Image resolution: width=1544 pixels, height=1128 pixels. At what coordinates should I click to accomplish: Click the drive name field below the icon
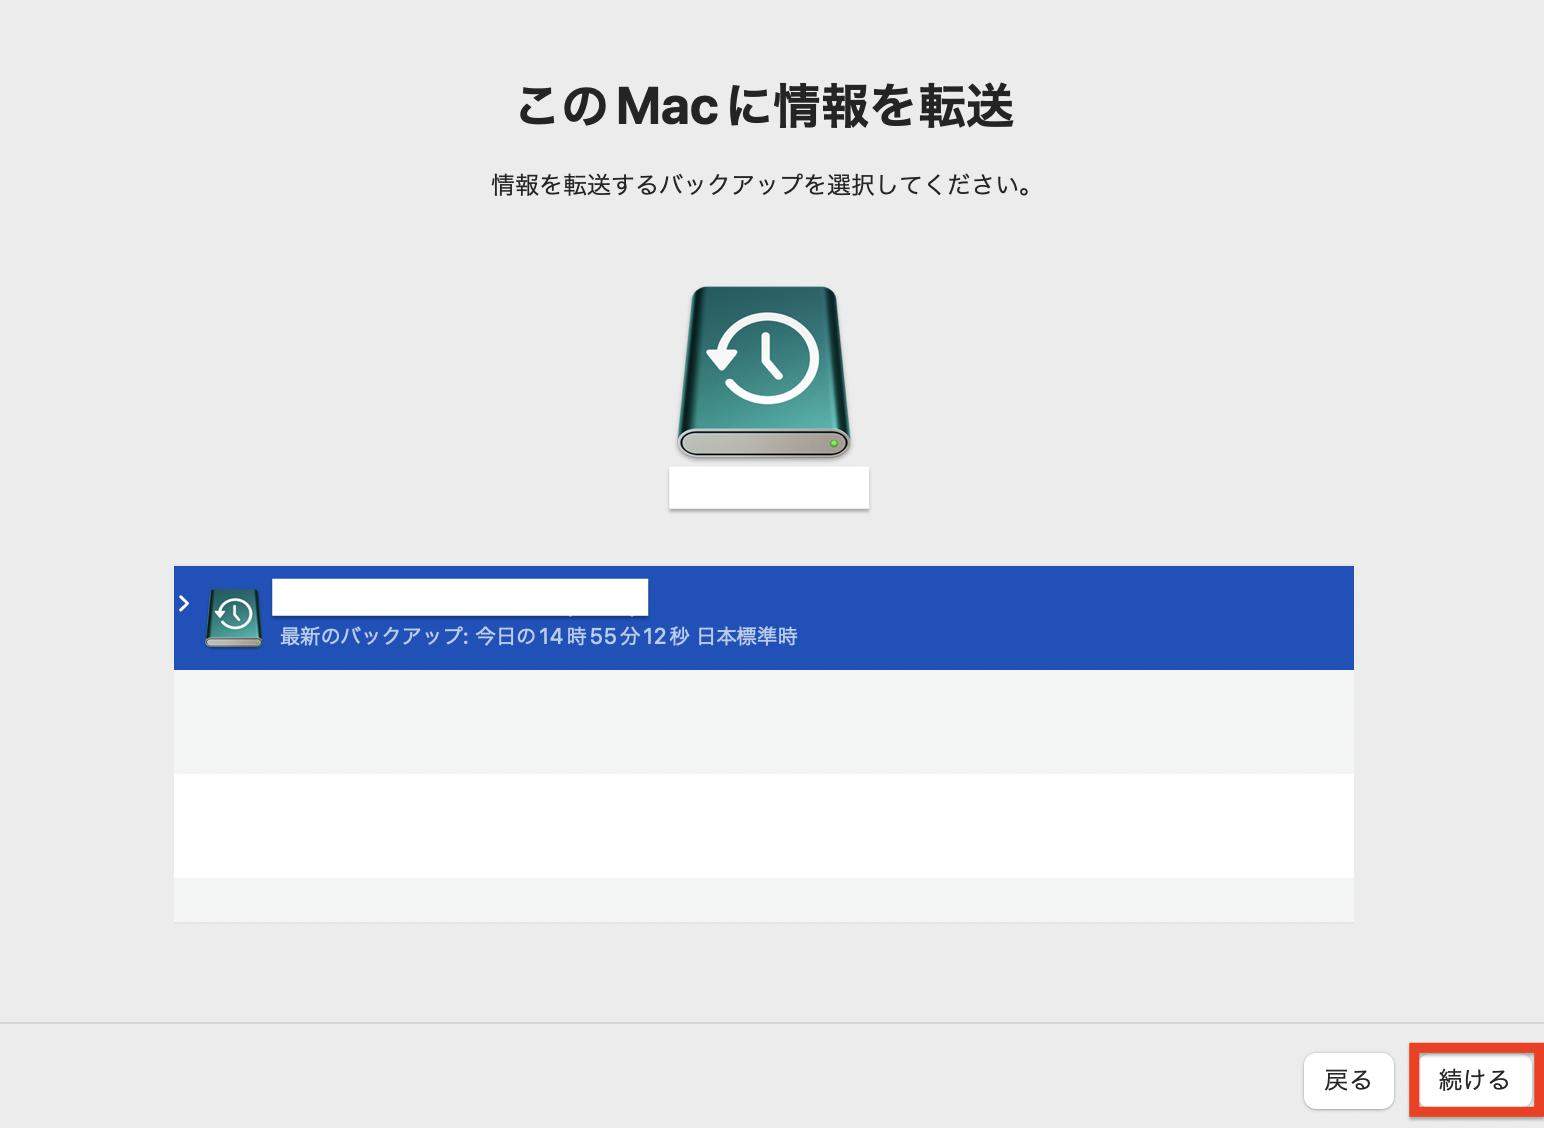pyautogui.click(x=769, y=487)
